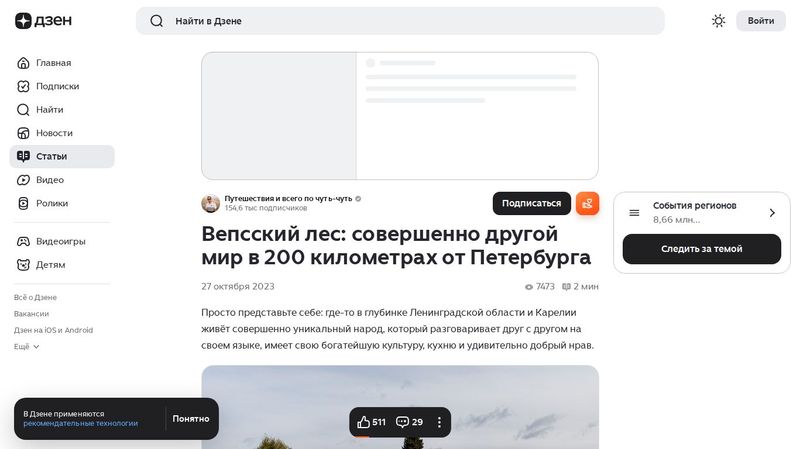
Task: Open the Детям section in the sidebar
Action: [x=50, y=265]
